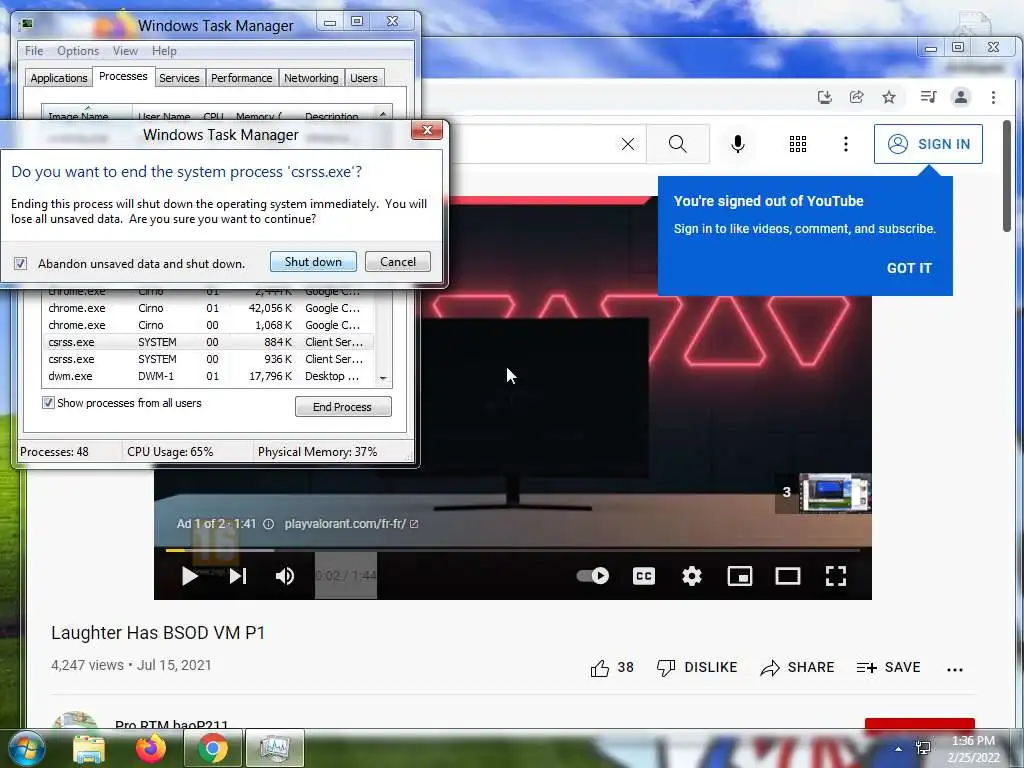Image resolution: width=1024 pixels, height=768 pixels.
Task: Bookmark page with the star icon
Action: (889, 97)
